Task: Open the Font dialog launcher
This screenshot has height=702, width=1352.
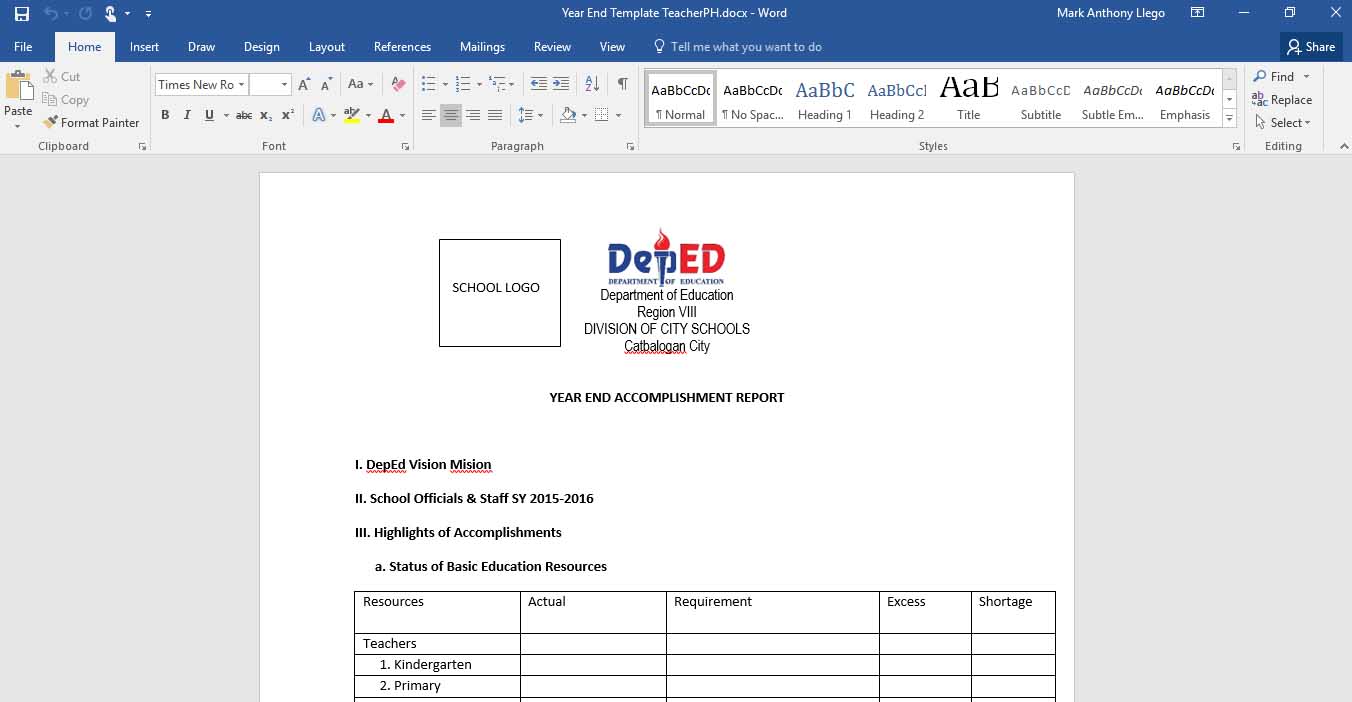Action: [x=405, y=147]
